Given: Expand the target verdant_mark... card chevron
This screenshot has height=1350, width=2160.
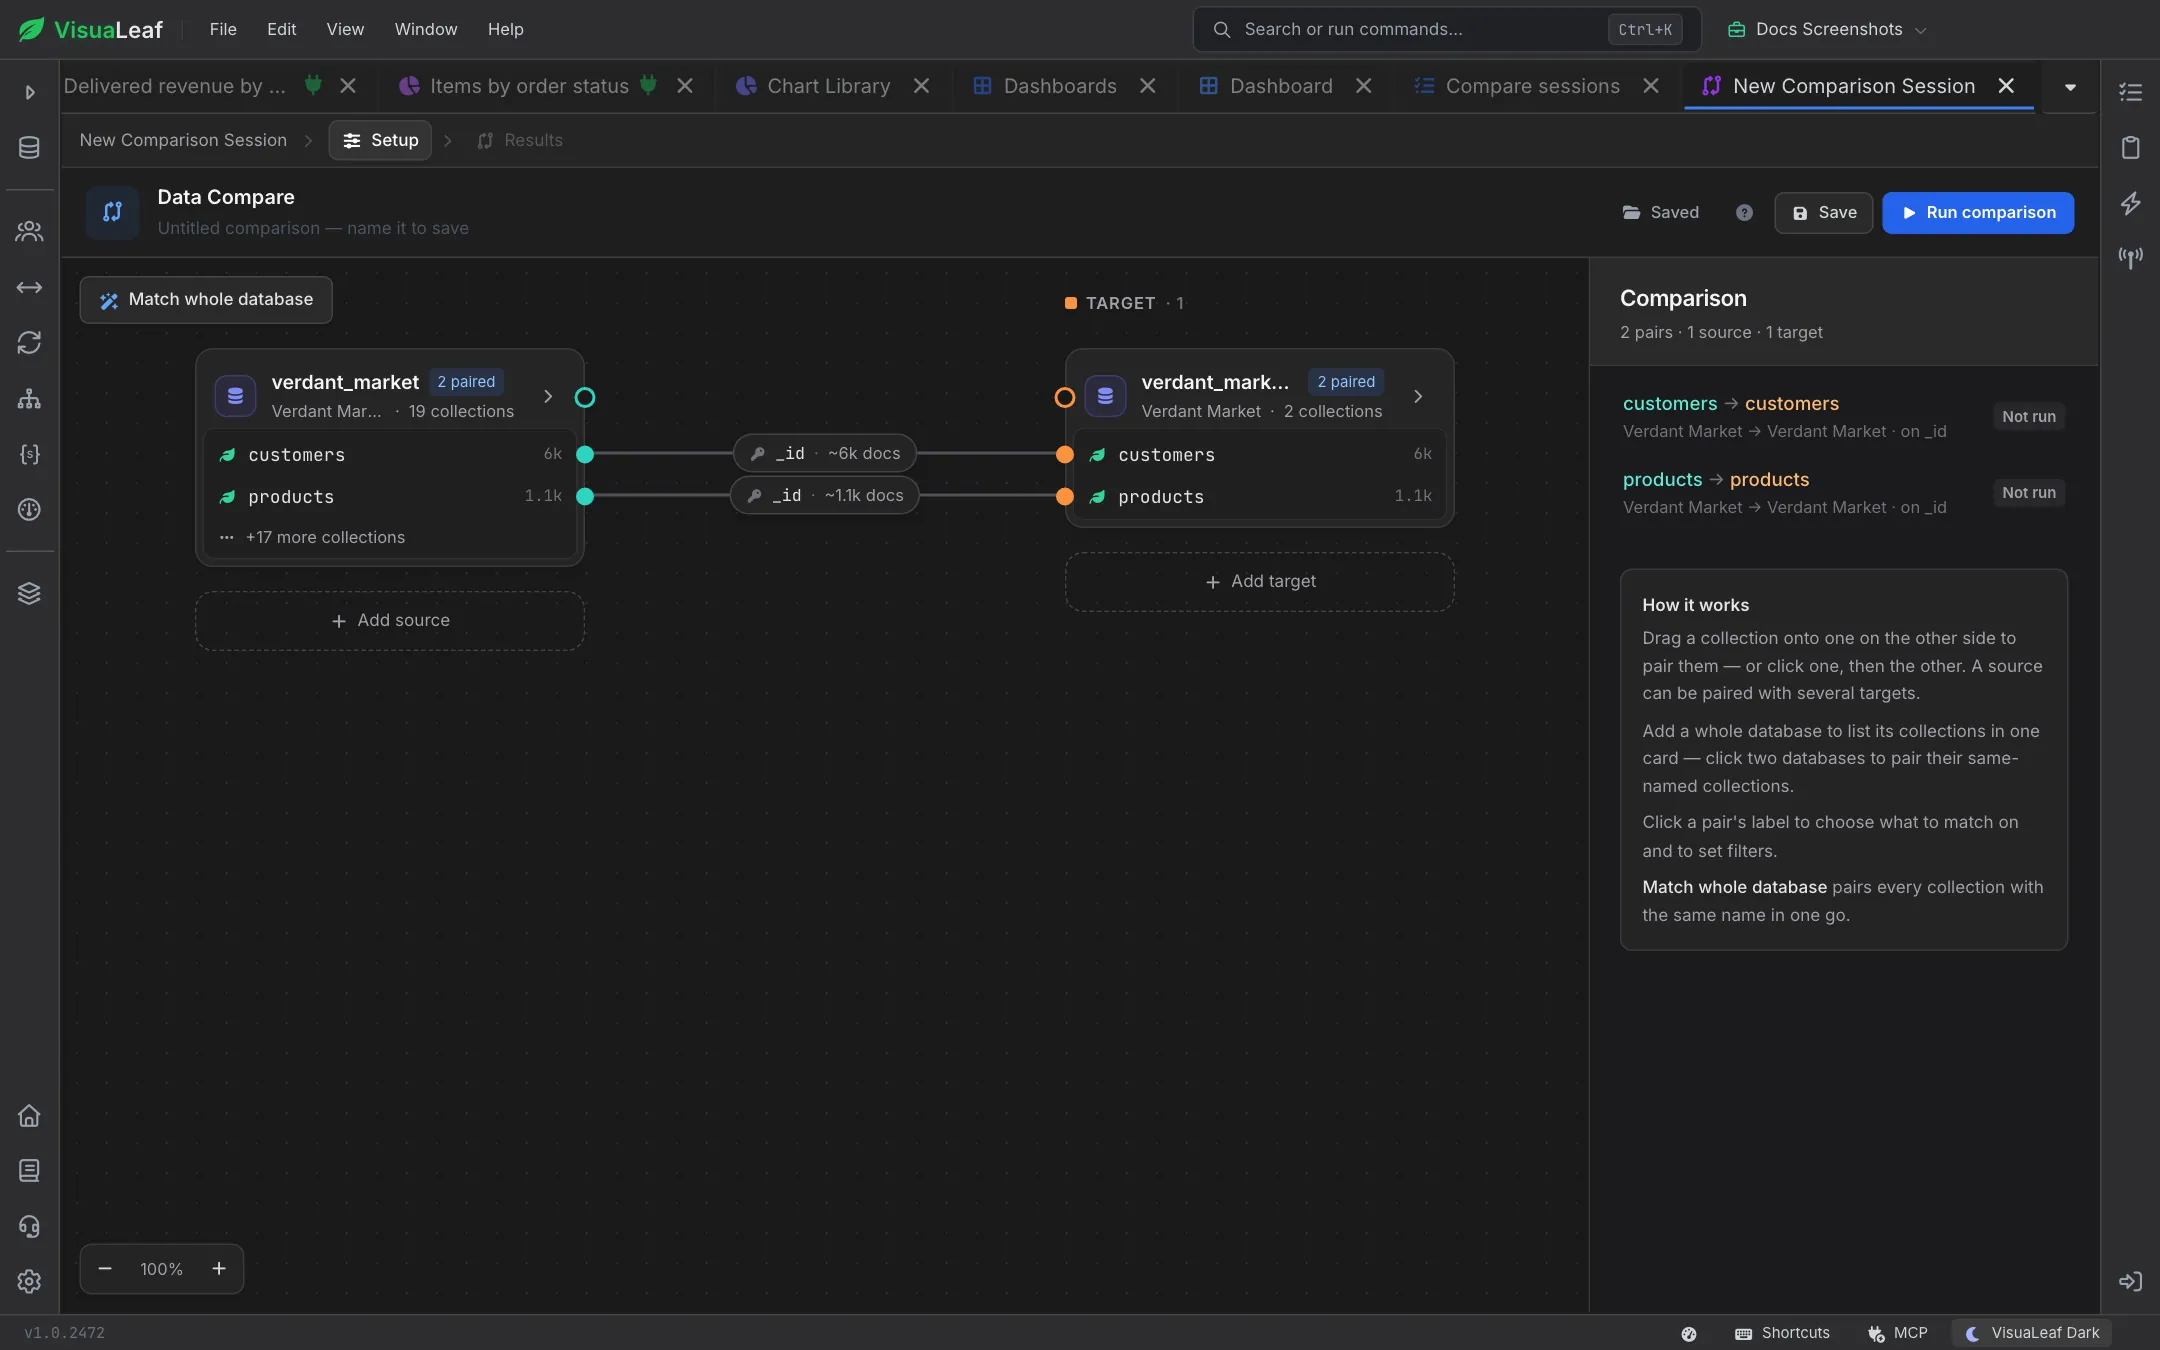Looking at the screenshot, I should [1418, 397].
